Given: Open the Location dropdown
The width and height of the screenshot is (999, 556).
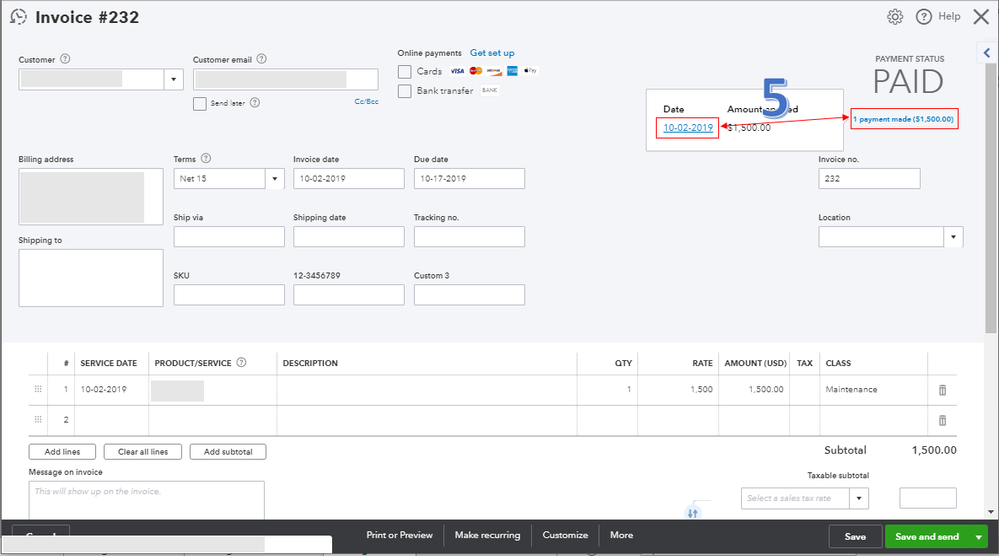Looking at the screenshot, I should tap(954, 237).
